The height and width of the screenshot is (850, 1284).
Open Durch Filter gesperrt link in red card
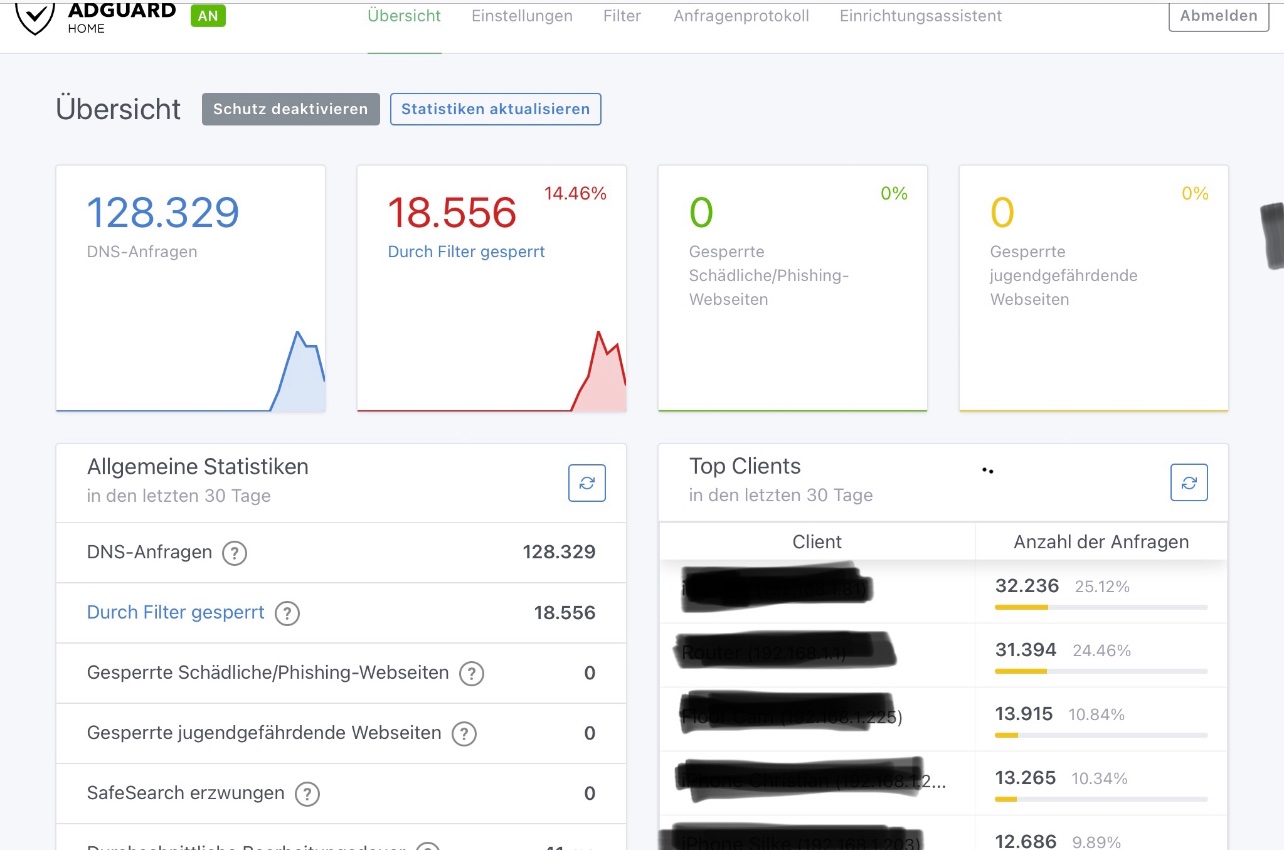tap(466, 252)
